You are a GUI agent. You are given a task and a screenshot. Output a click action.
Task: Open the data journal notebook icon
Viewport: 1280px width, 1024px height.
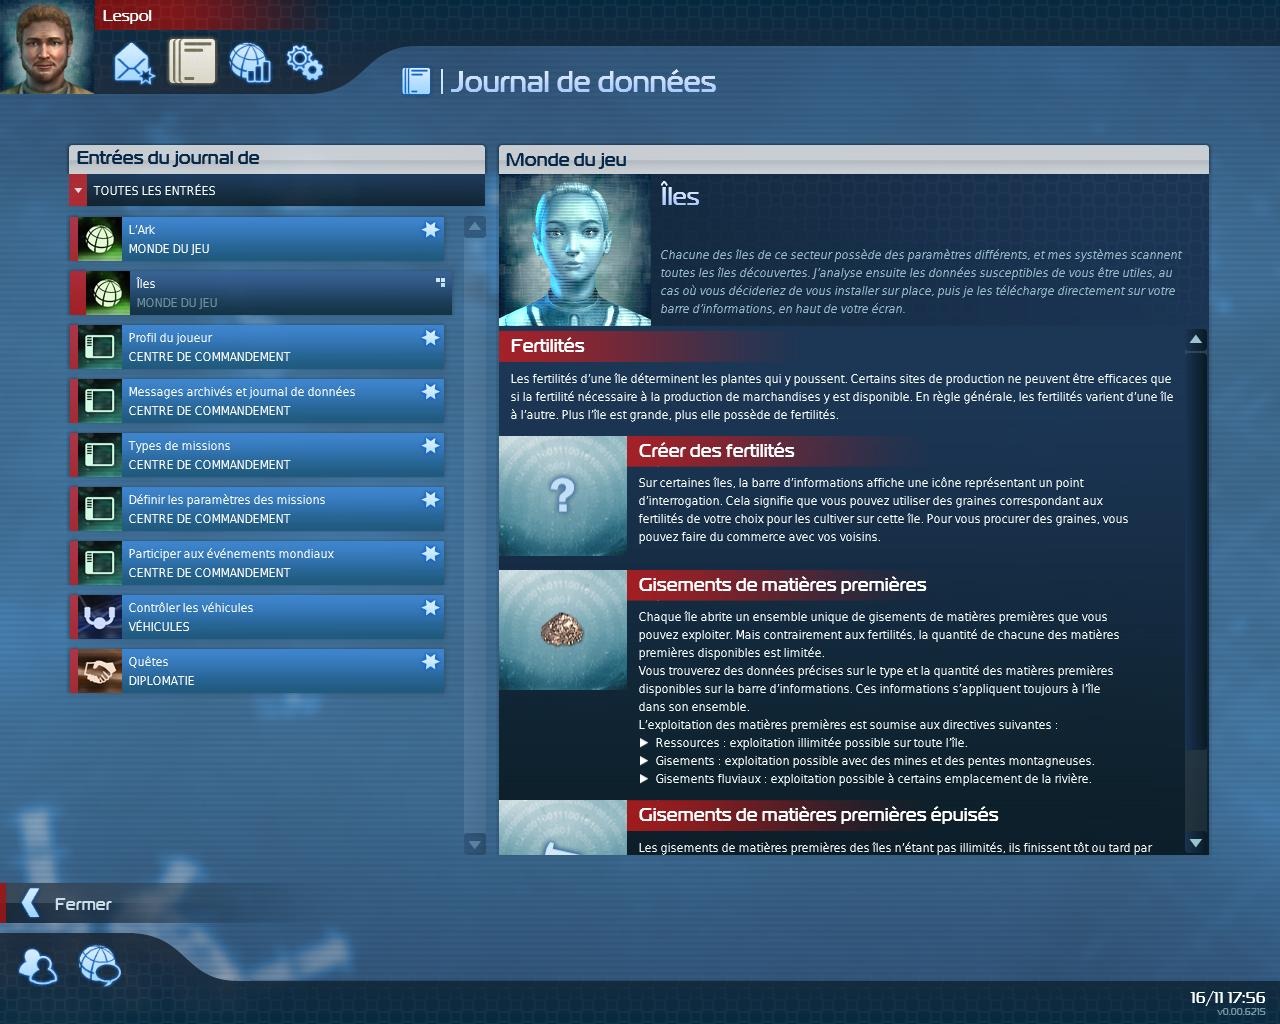pyautogui.click(x=191, y=62)
